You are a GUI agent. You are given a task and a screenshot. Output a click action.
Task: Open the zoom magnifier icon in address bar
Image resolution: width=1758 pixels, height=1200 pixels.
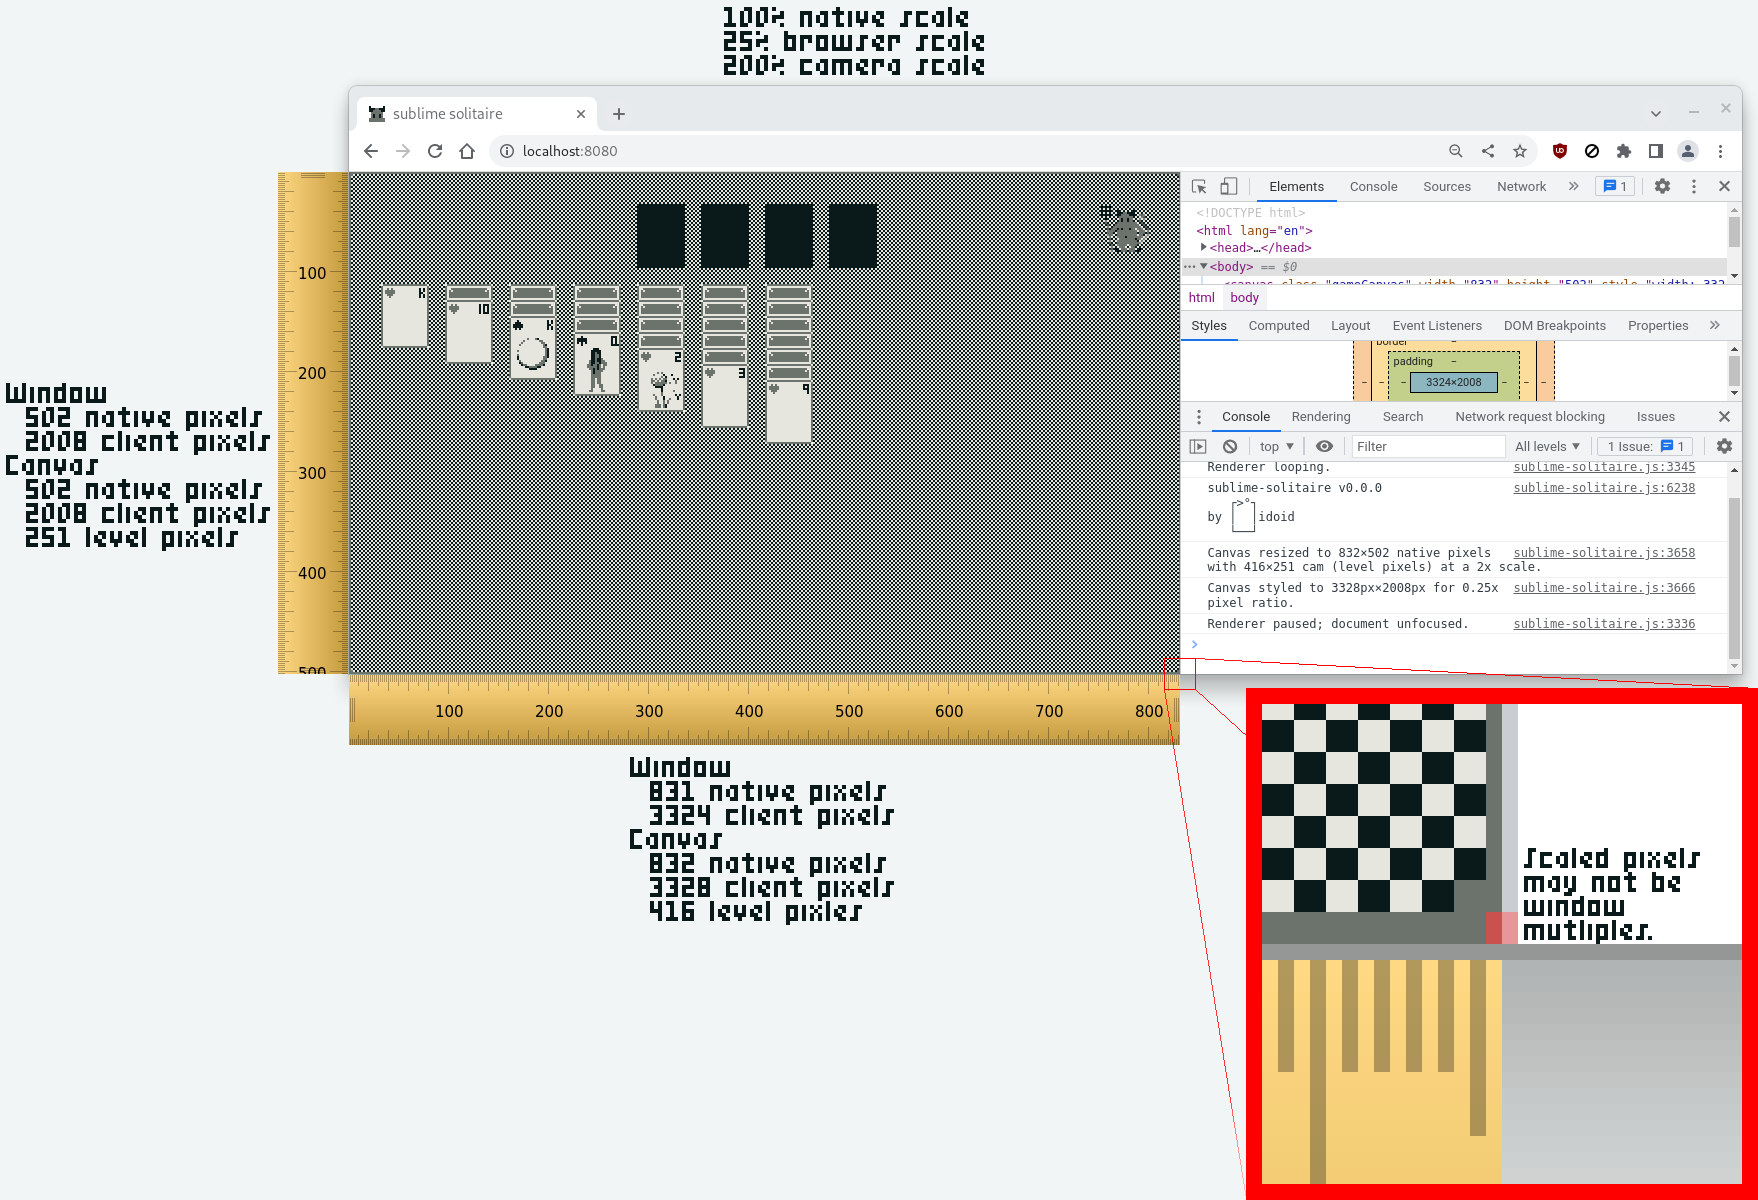pos(1456,151)
